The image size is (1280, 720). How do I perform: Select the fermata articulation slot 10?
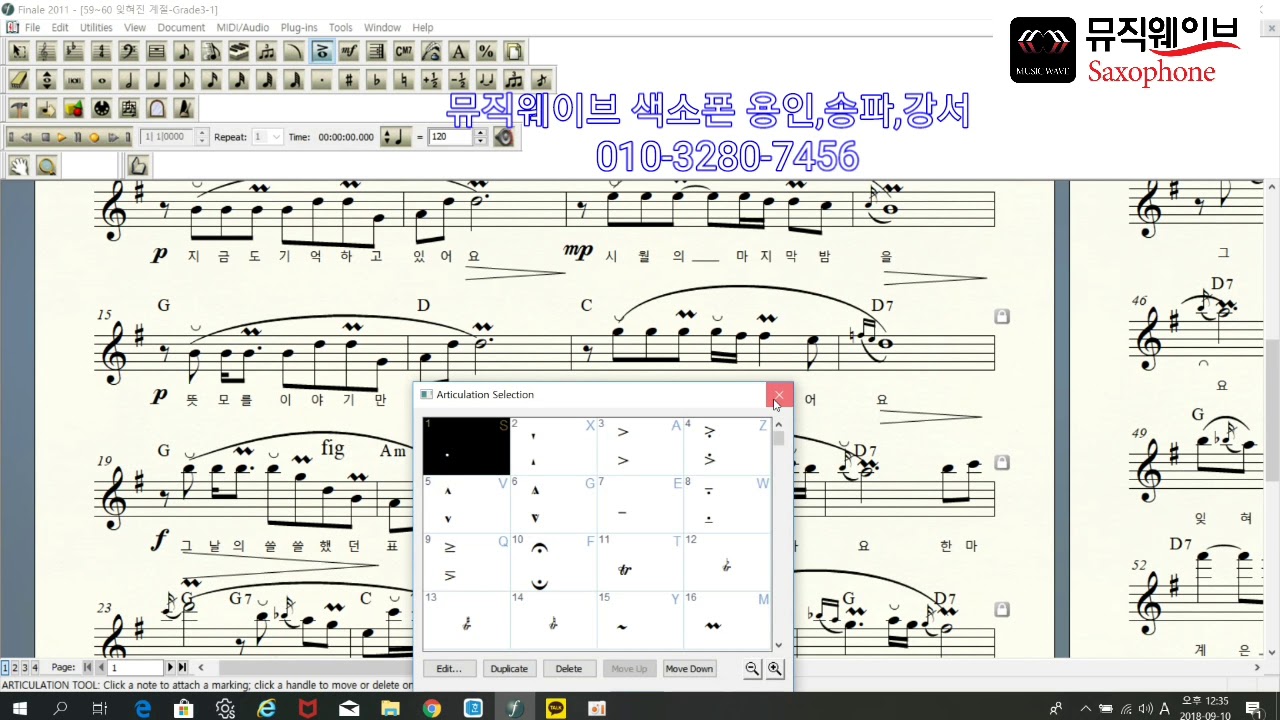click(x=553, y=562)
